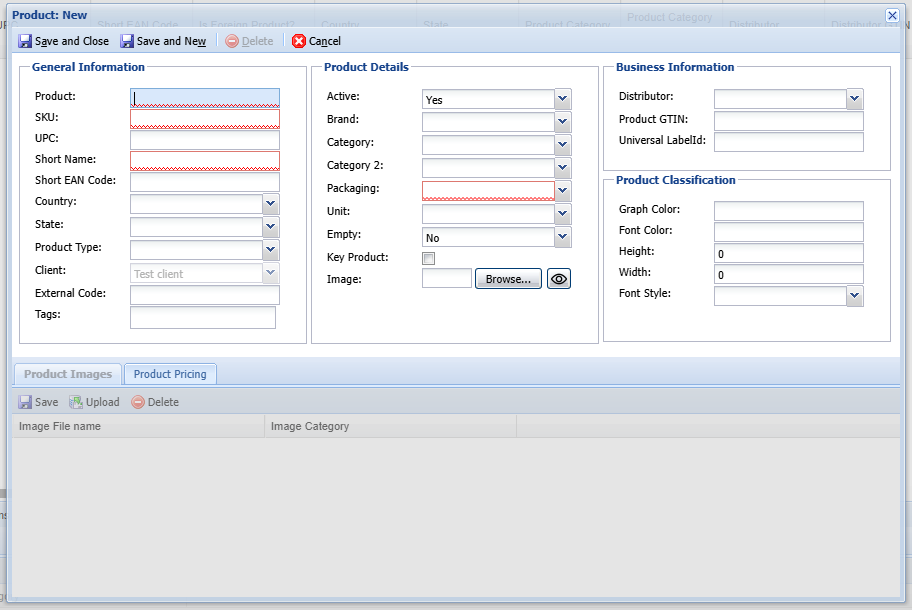Enable the Key Product checkbox
Image resolution: width=912 pixels, height=610 pixels.
428,258
